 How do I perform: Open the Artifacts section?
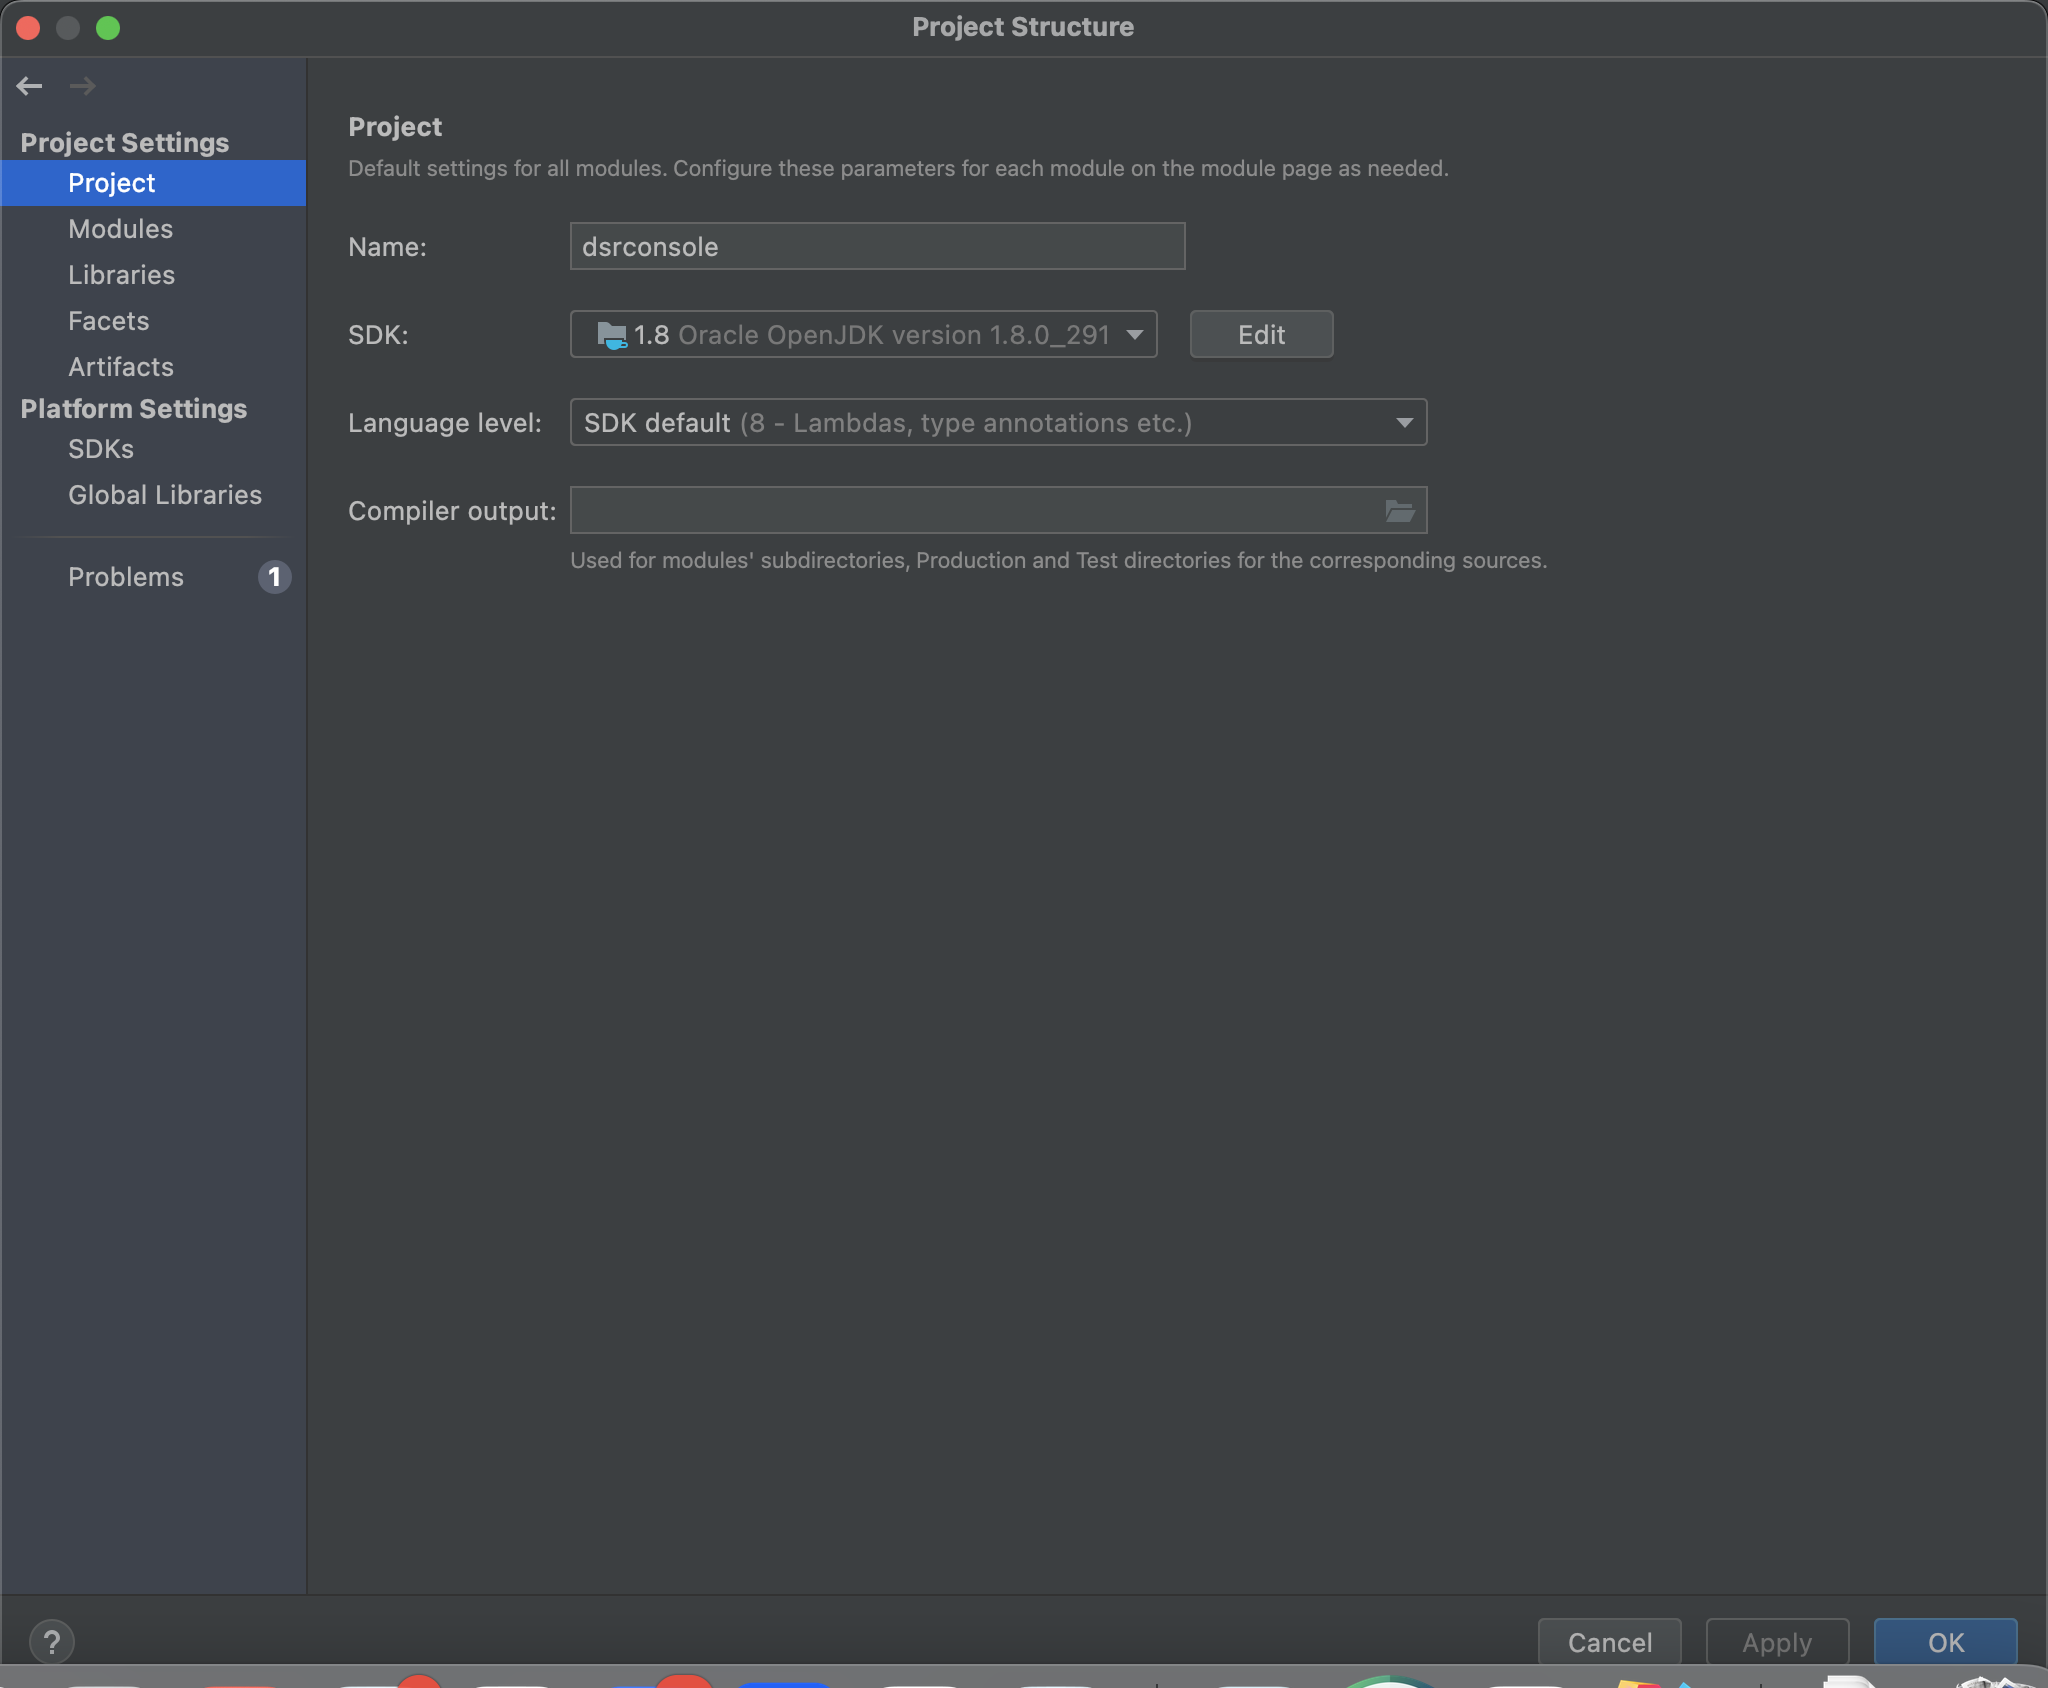point(120,367)
